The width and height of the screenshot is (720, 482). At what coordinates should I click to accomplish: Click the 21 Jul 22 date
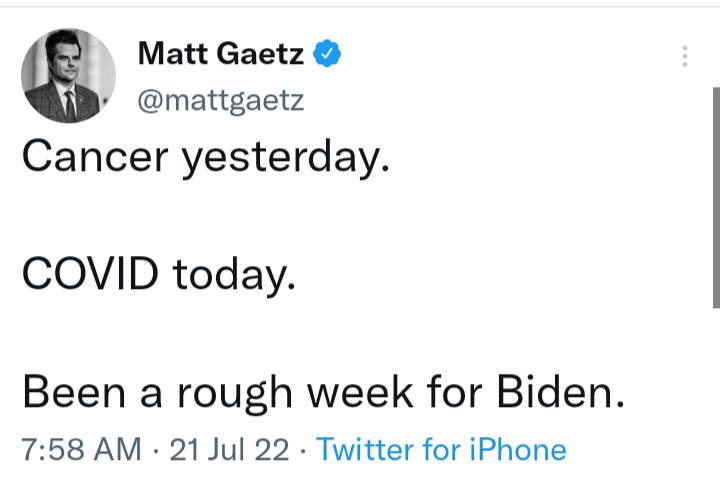[232, 450]
